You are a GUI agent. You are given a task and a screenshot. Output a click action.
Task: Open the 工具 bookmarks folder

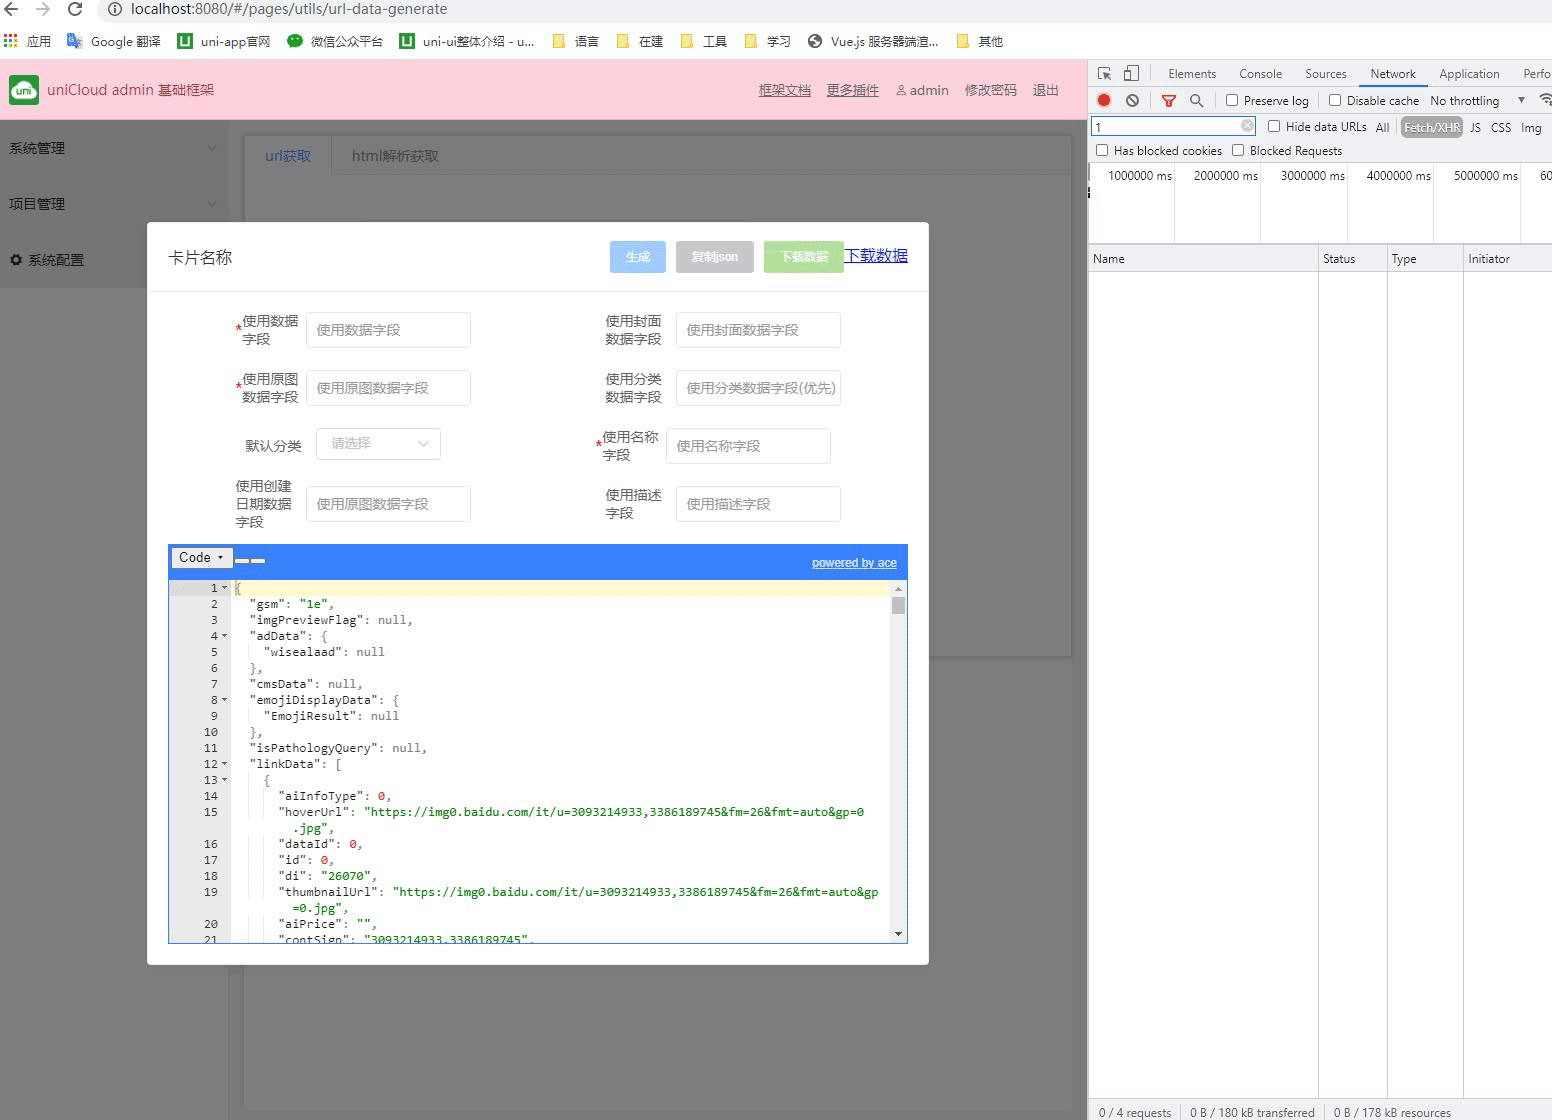(x=703, y=41)
